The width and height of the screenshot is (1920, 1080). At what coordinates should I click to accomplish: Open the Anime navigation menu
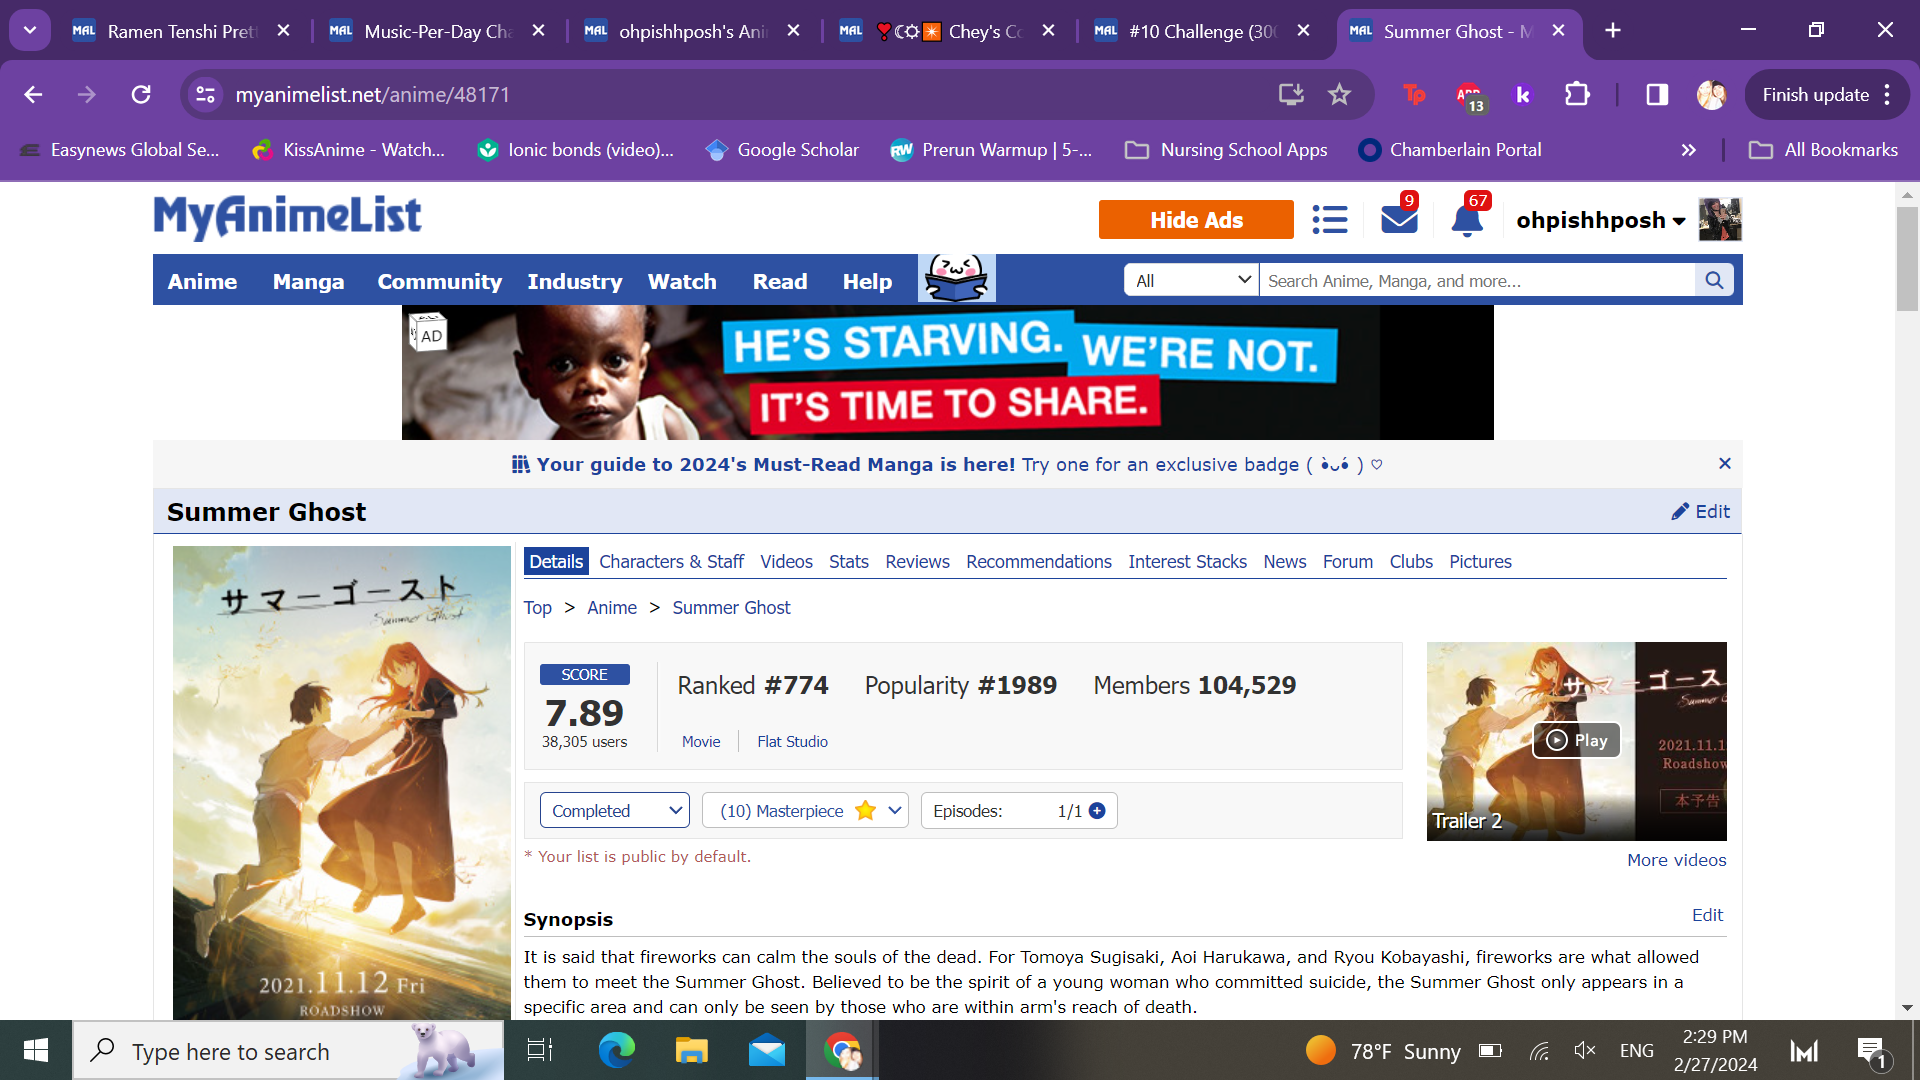pos(202,281)
